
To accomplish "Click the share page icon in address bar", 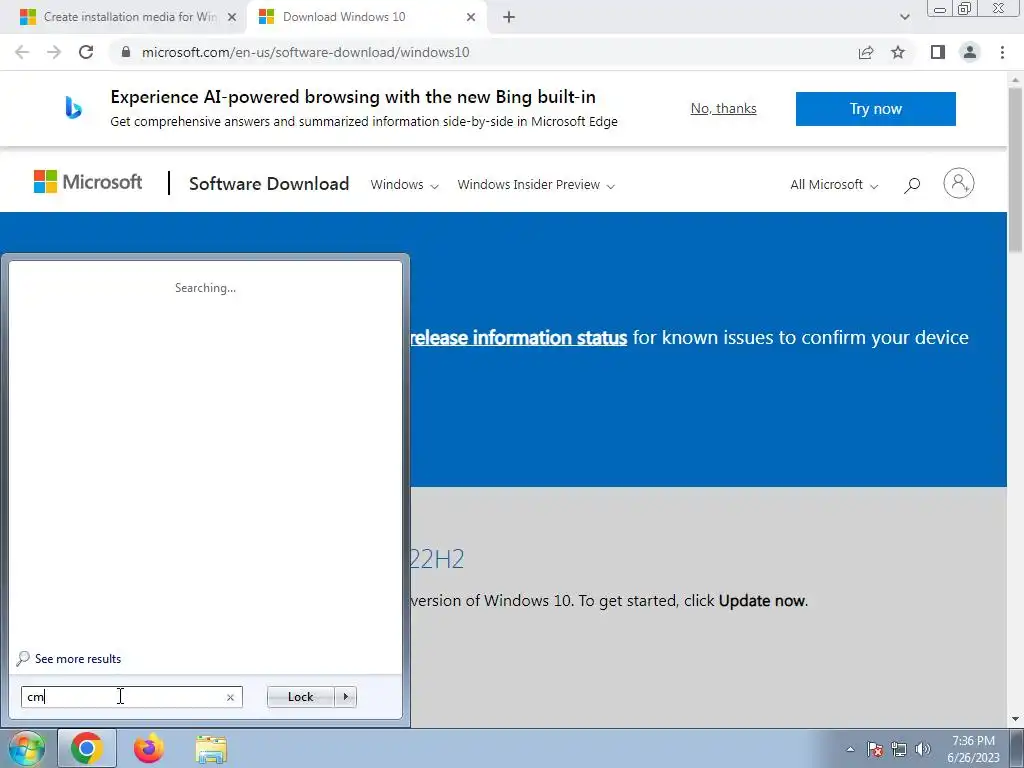I will (x=866, y=52).
